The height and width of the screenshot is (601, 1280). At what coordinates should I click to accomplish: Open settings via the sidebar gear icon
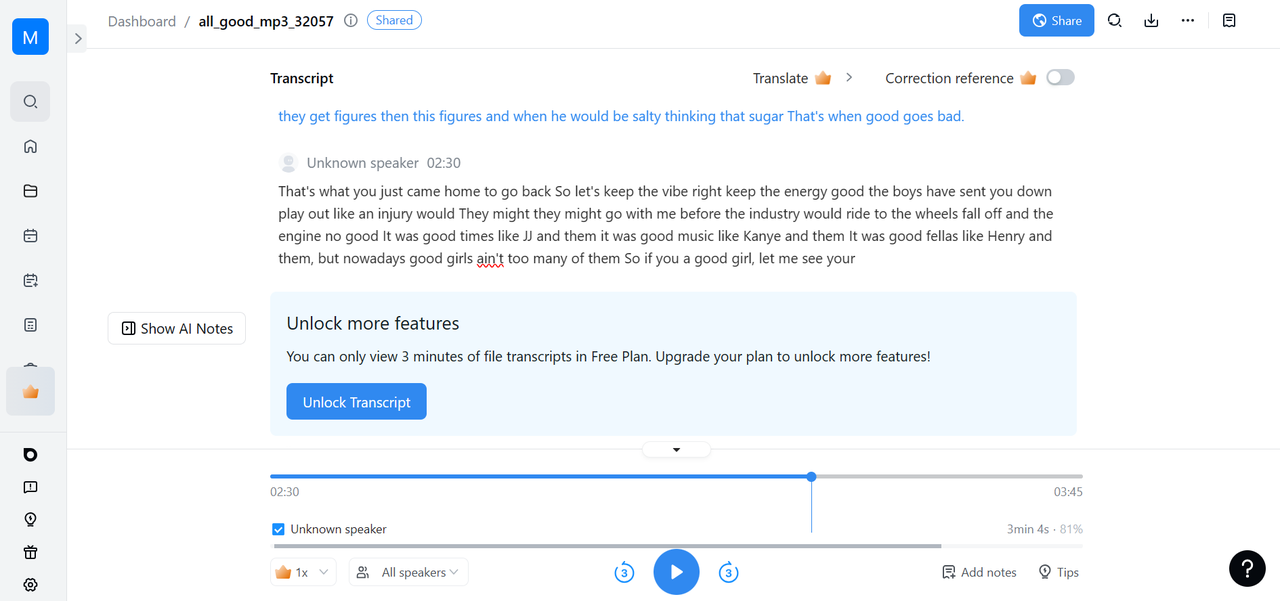coord(30,585)
